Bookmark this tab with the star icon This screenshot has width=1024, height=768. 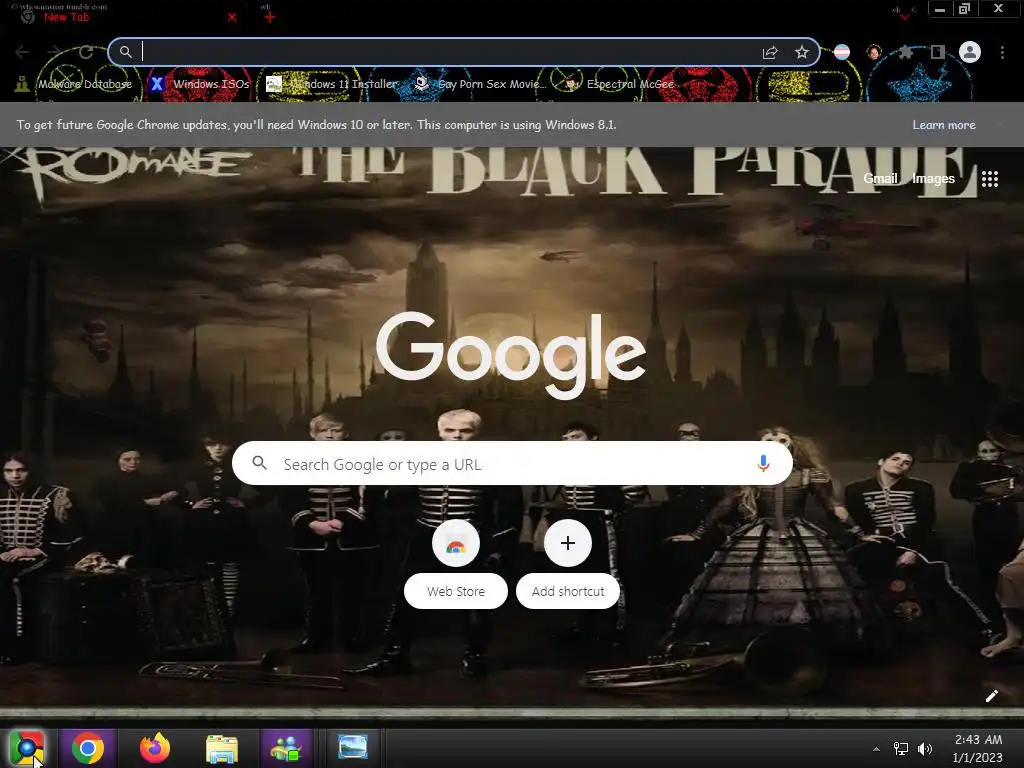tap(802, 52)
